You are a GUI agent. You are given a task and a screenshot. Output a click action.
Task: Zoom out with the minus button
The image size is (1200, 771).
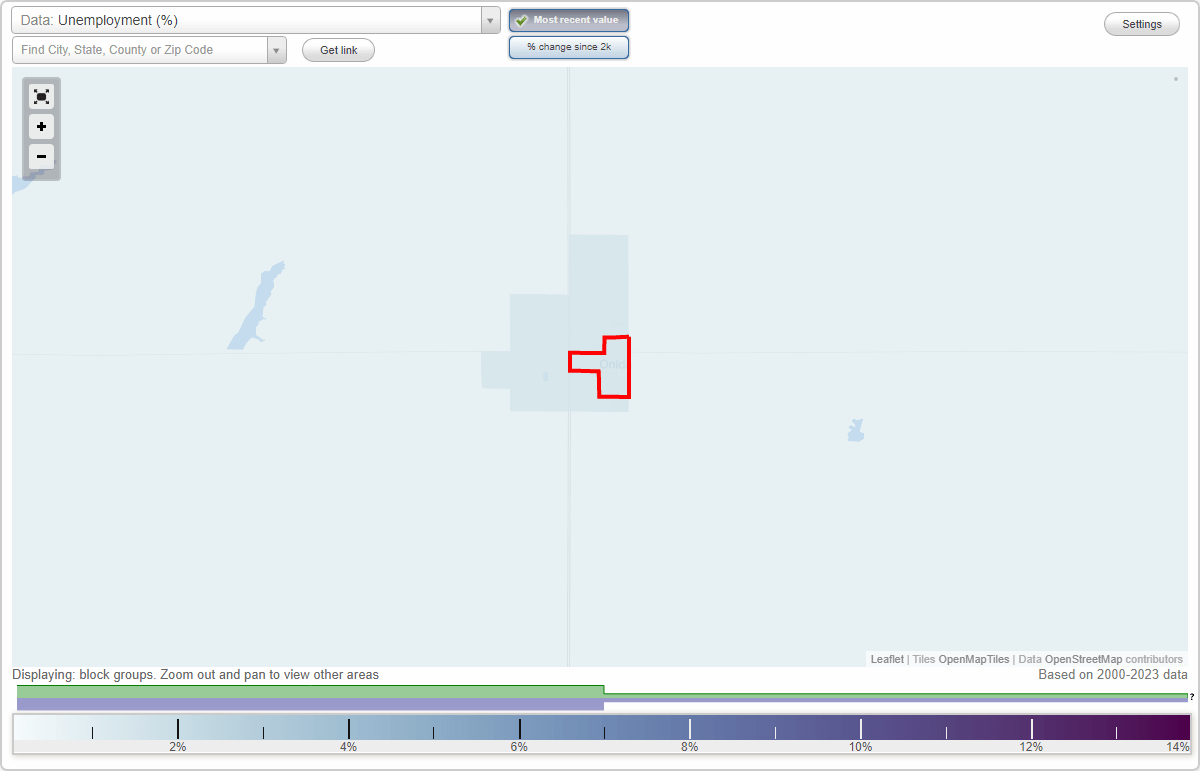[x=41, y=157]
